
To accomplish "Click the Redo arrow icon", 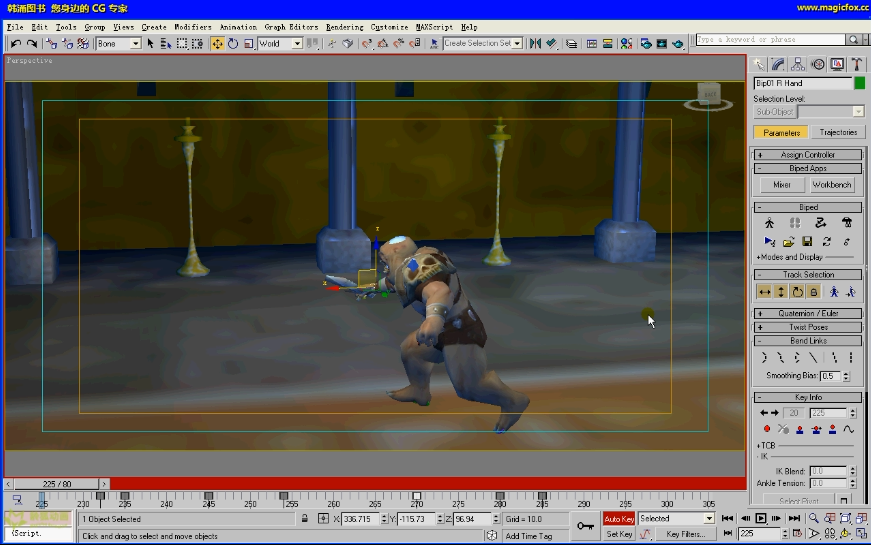I will coord(32,43).
